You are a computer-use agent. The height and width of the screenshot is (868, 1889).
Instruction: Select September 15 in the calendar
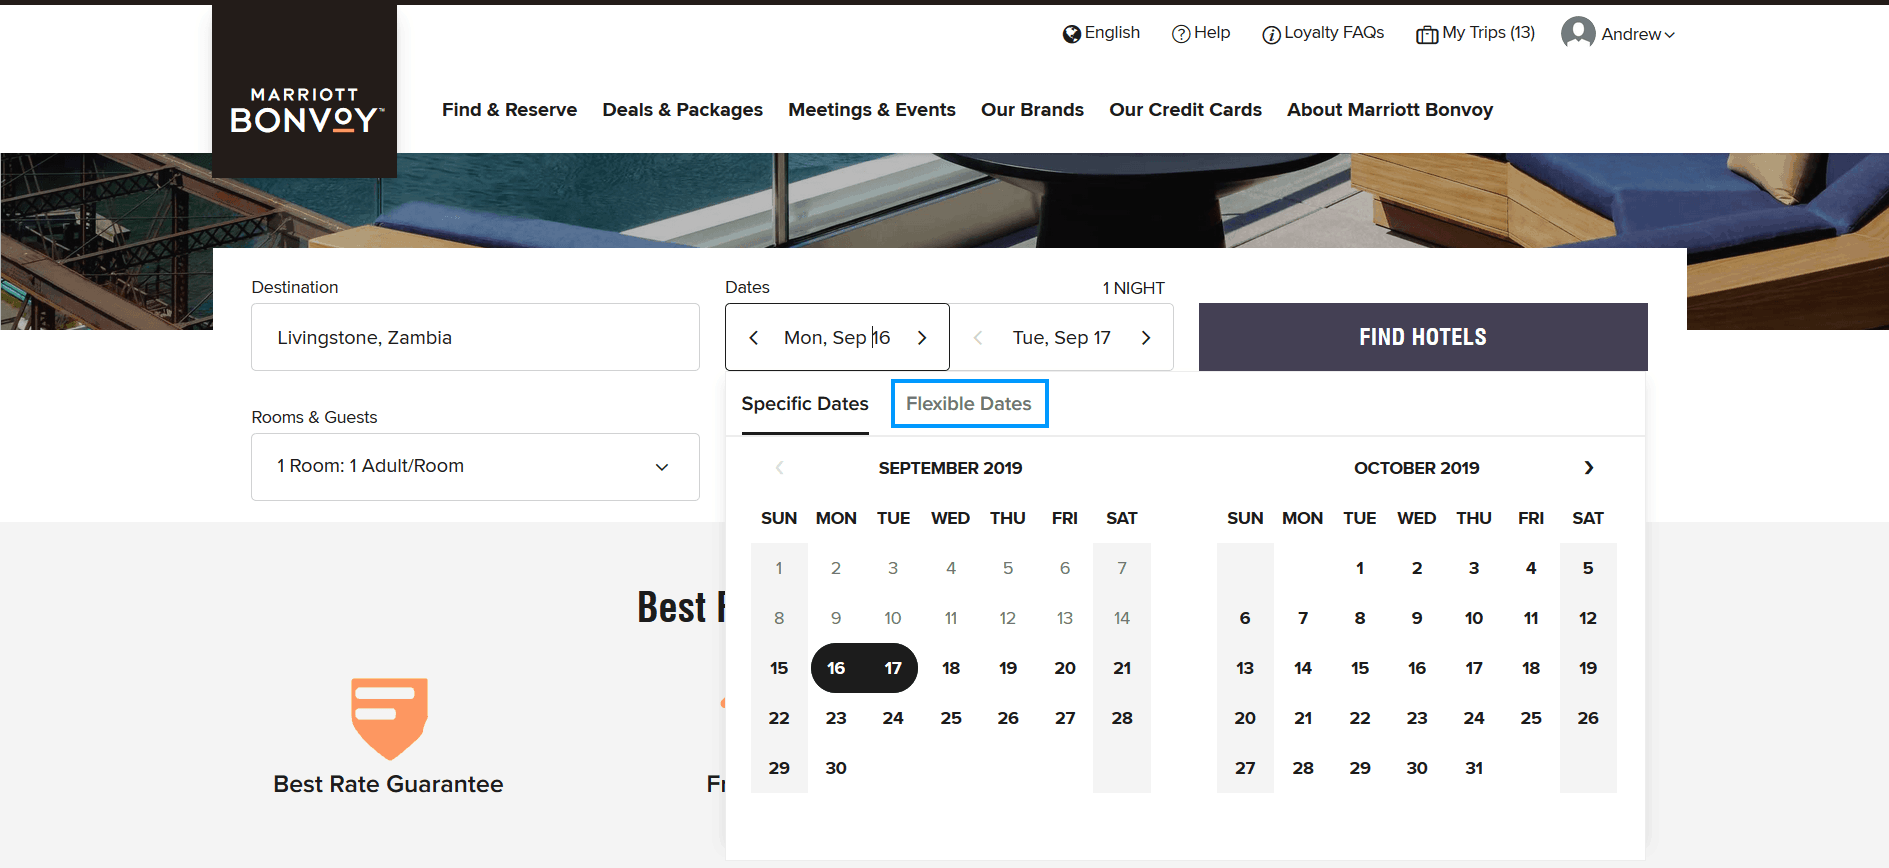point(779,668)
